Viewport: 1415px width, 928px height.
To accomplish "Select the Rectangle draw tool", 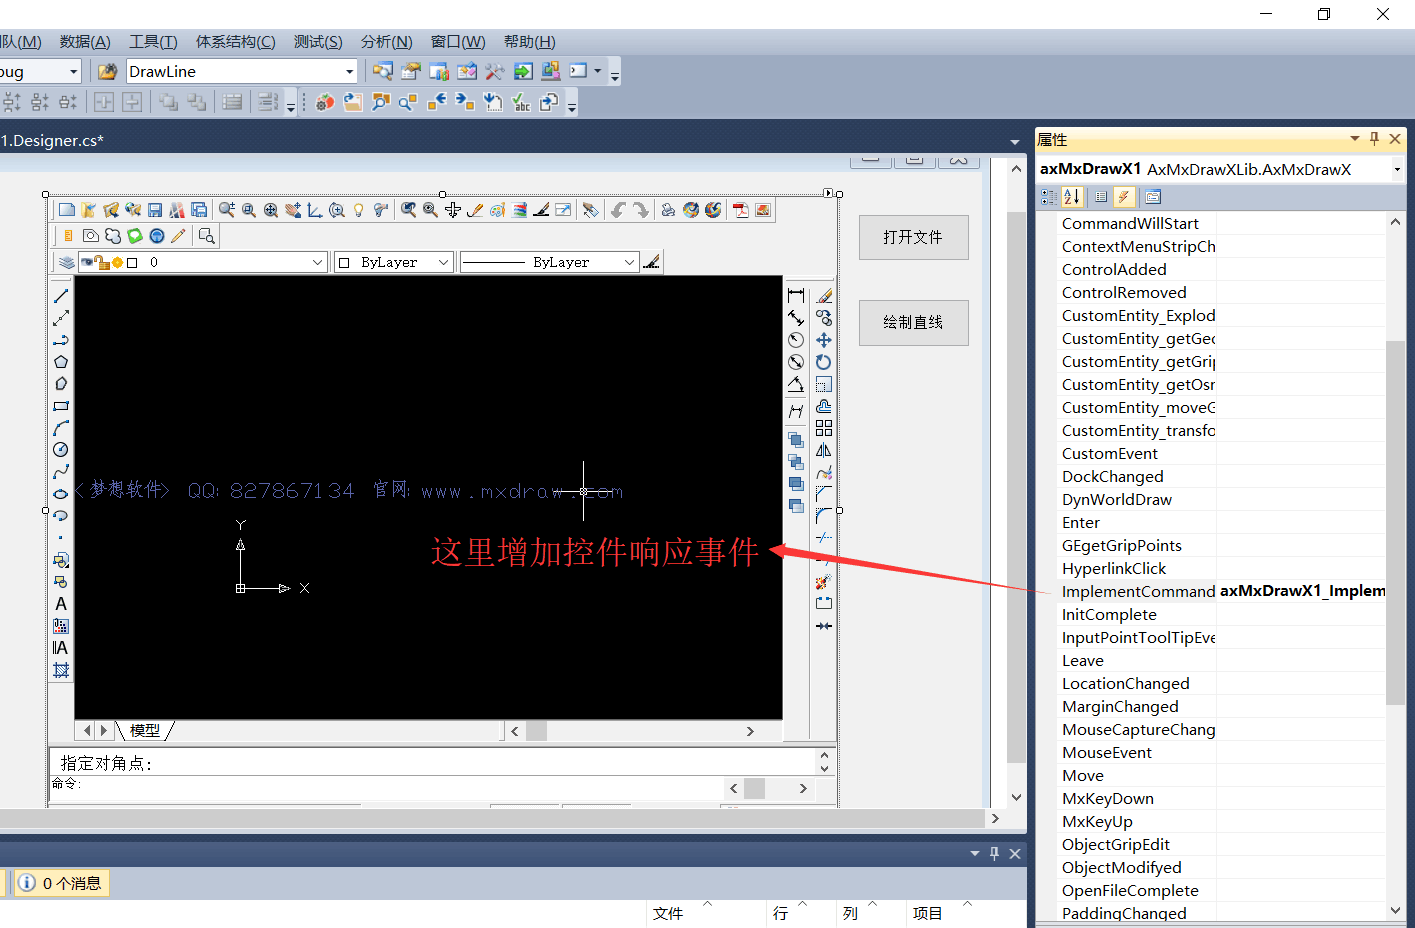I will click(61, 406).
